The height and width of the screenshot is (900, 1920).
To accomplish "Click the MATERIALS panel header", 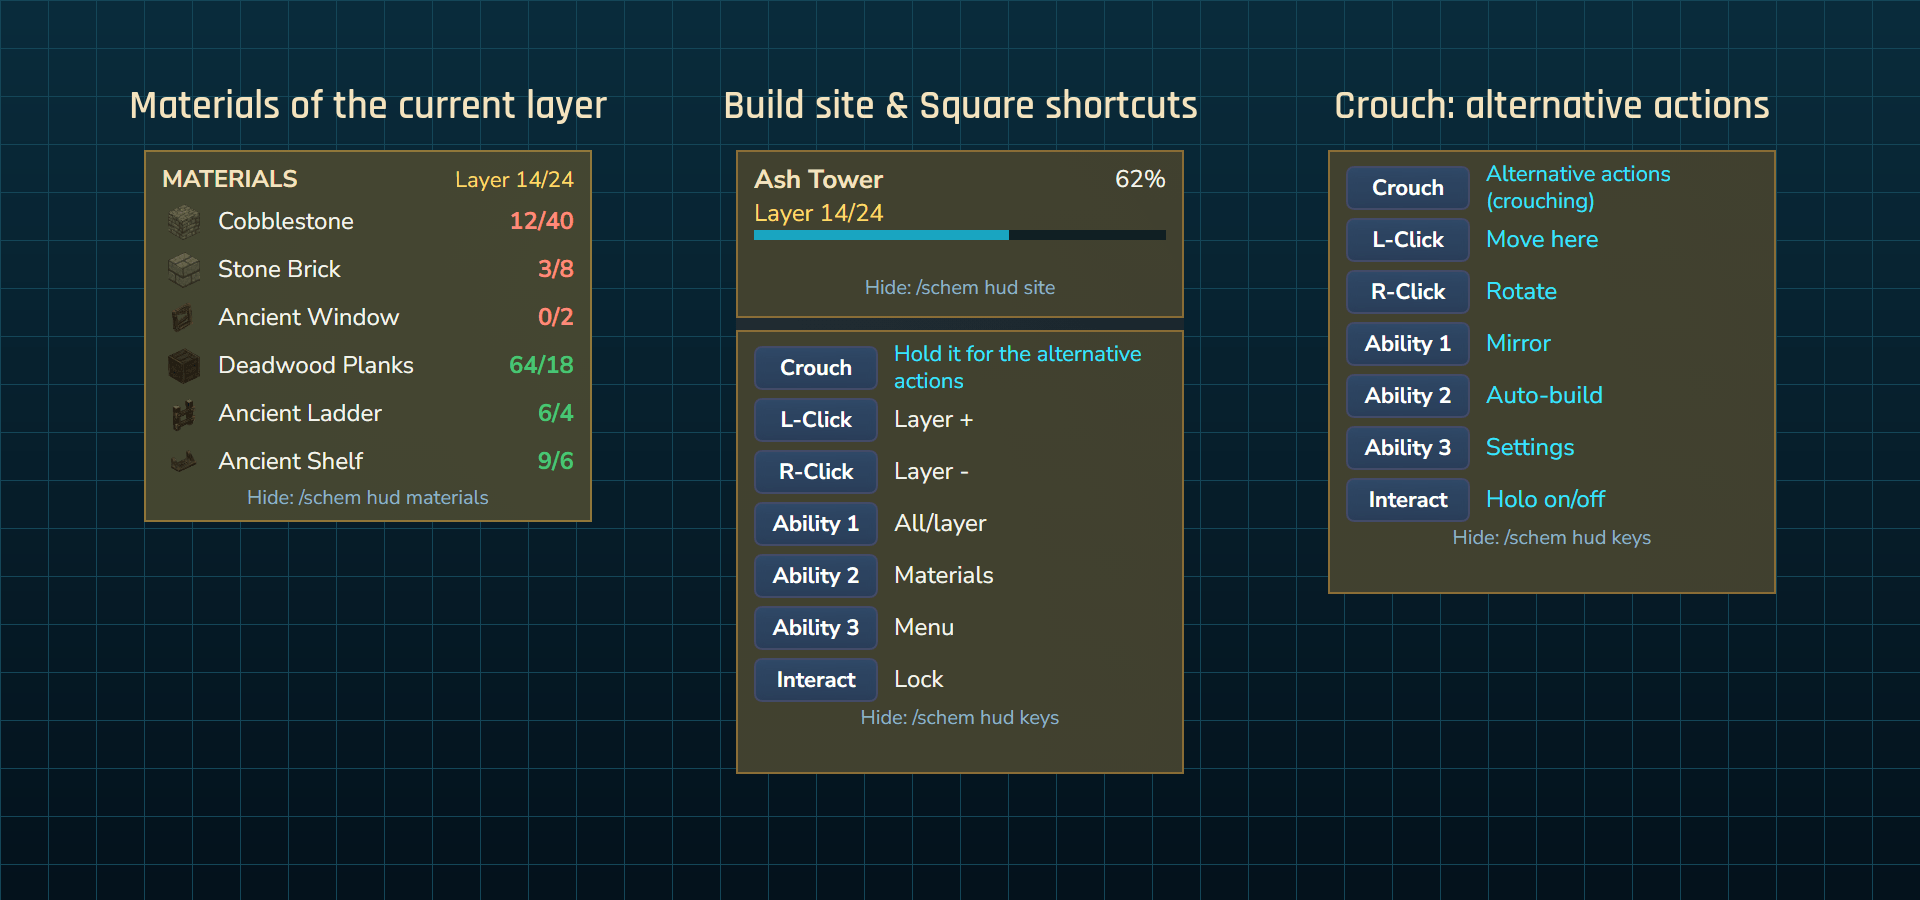I will (230, 179).
